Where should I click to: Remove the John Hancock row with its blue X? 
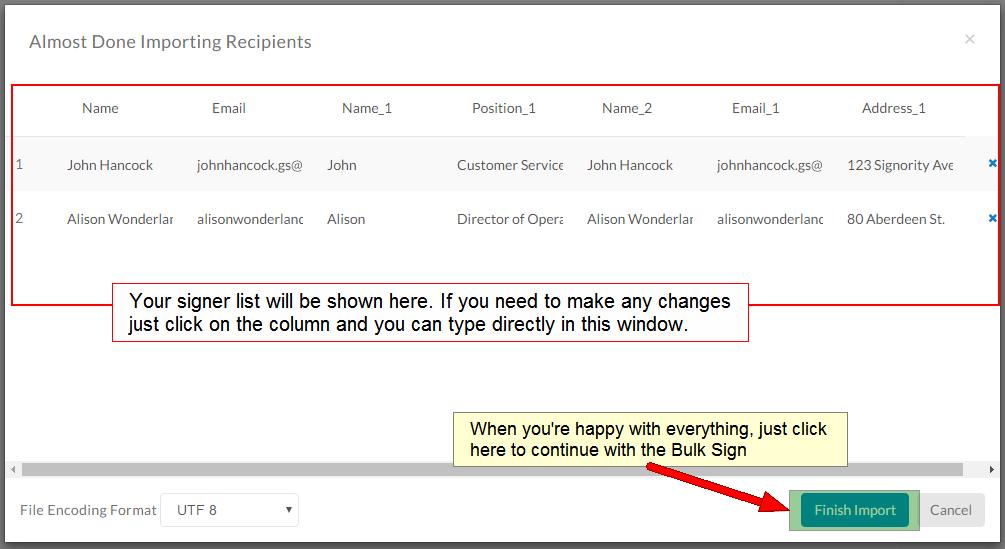(992, 164)
